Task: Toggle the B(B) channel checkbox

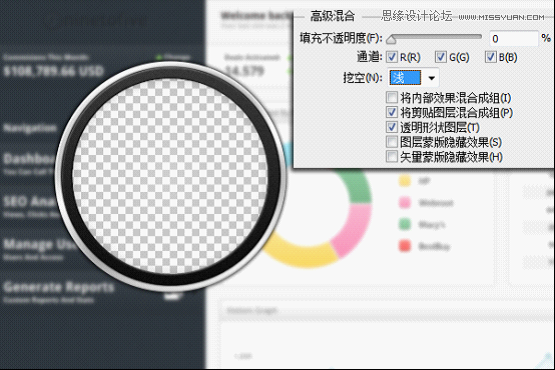Action: pos(490,57)
